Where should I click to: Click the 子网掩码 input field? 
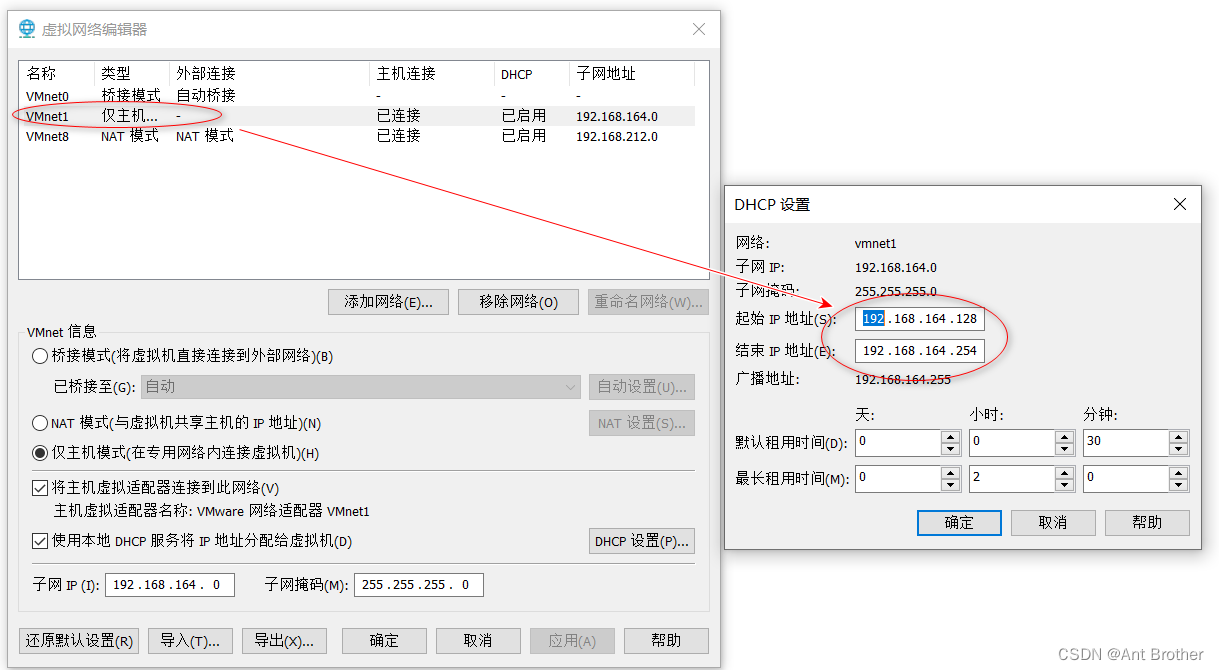click(418, 584)
